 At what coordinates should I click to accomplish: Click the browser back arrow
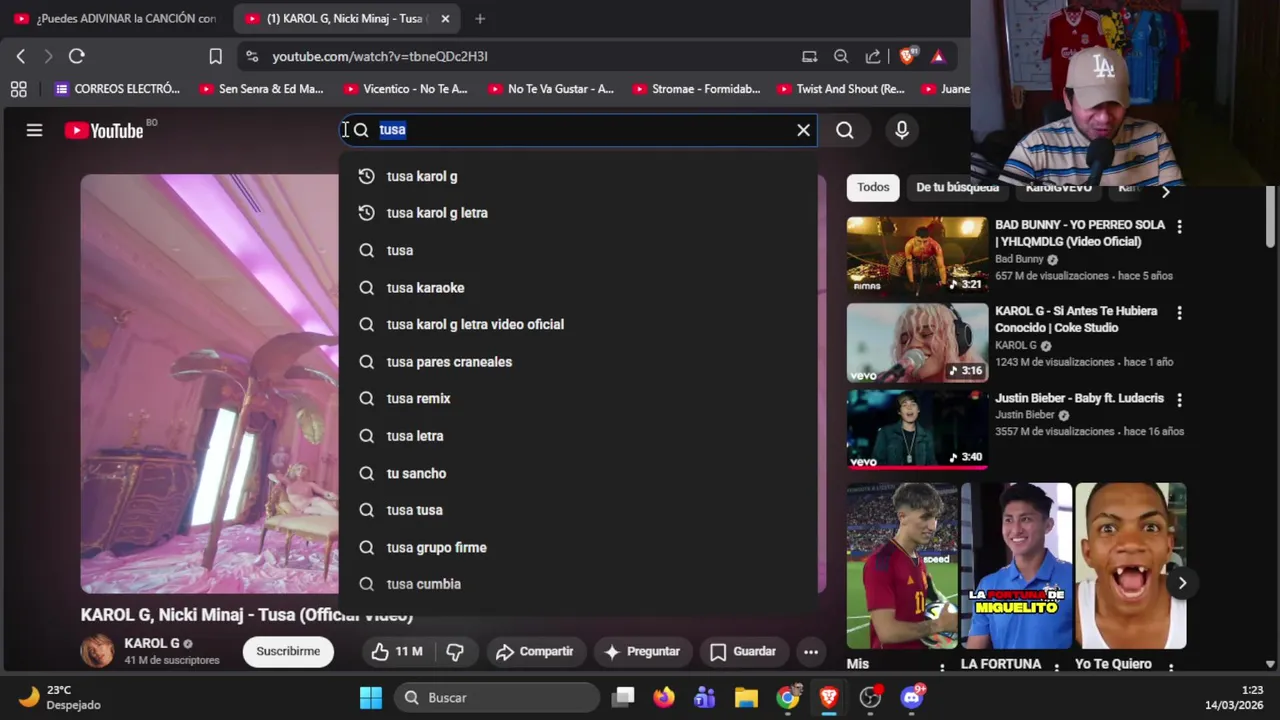21,57
